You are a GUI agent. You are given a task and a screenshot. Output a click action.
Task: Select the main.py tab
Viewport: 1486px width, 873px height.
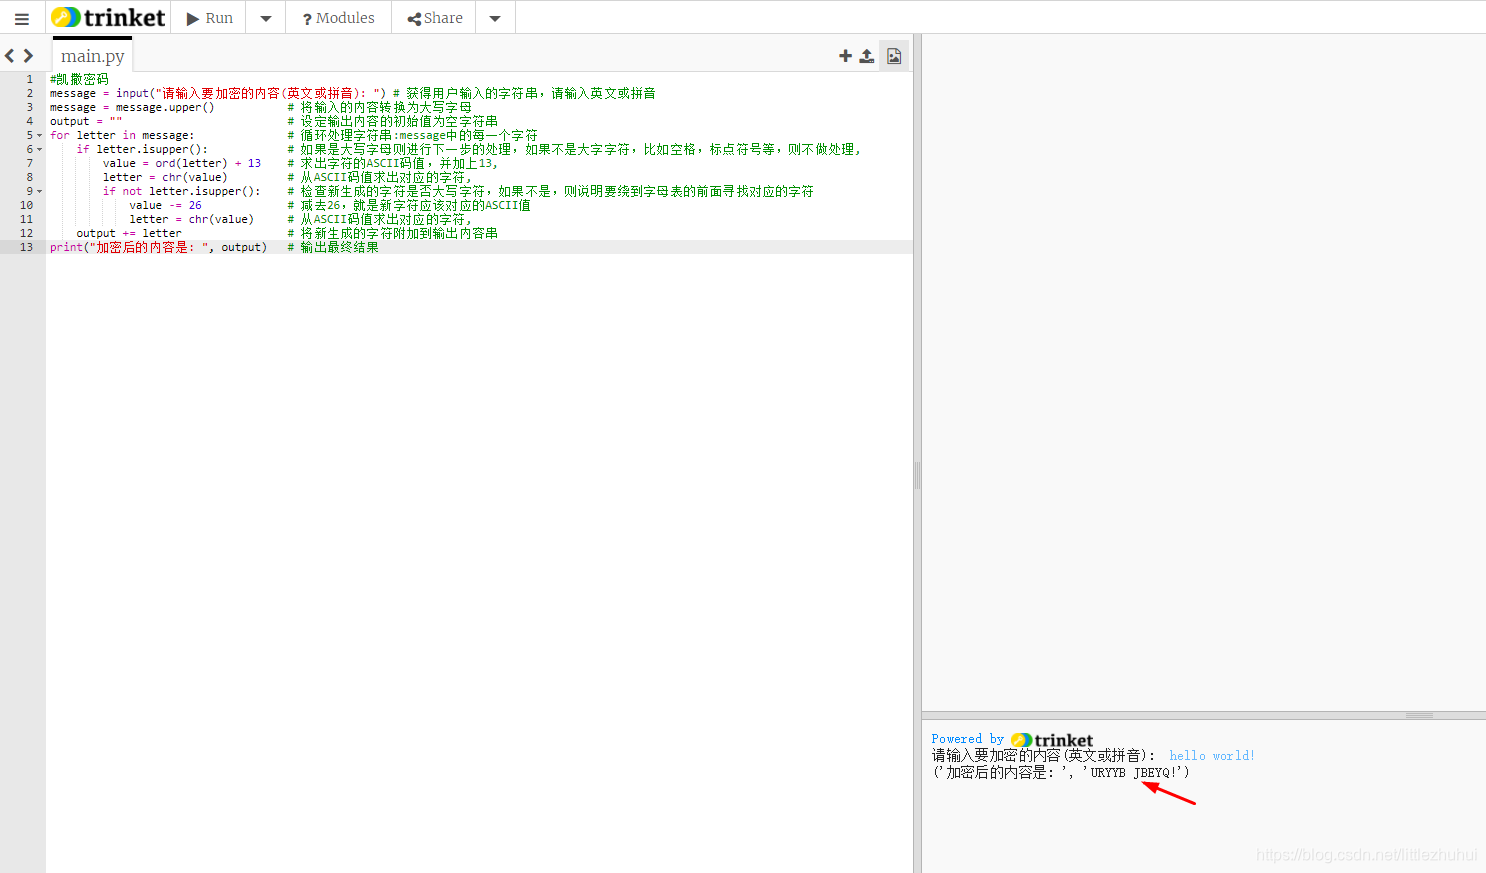click(x=92, y=56)
